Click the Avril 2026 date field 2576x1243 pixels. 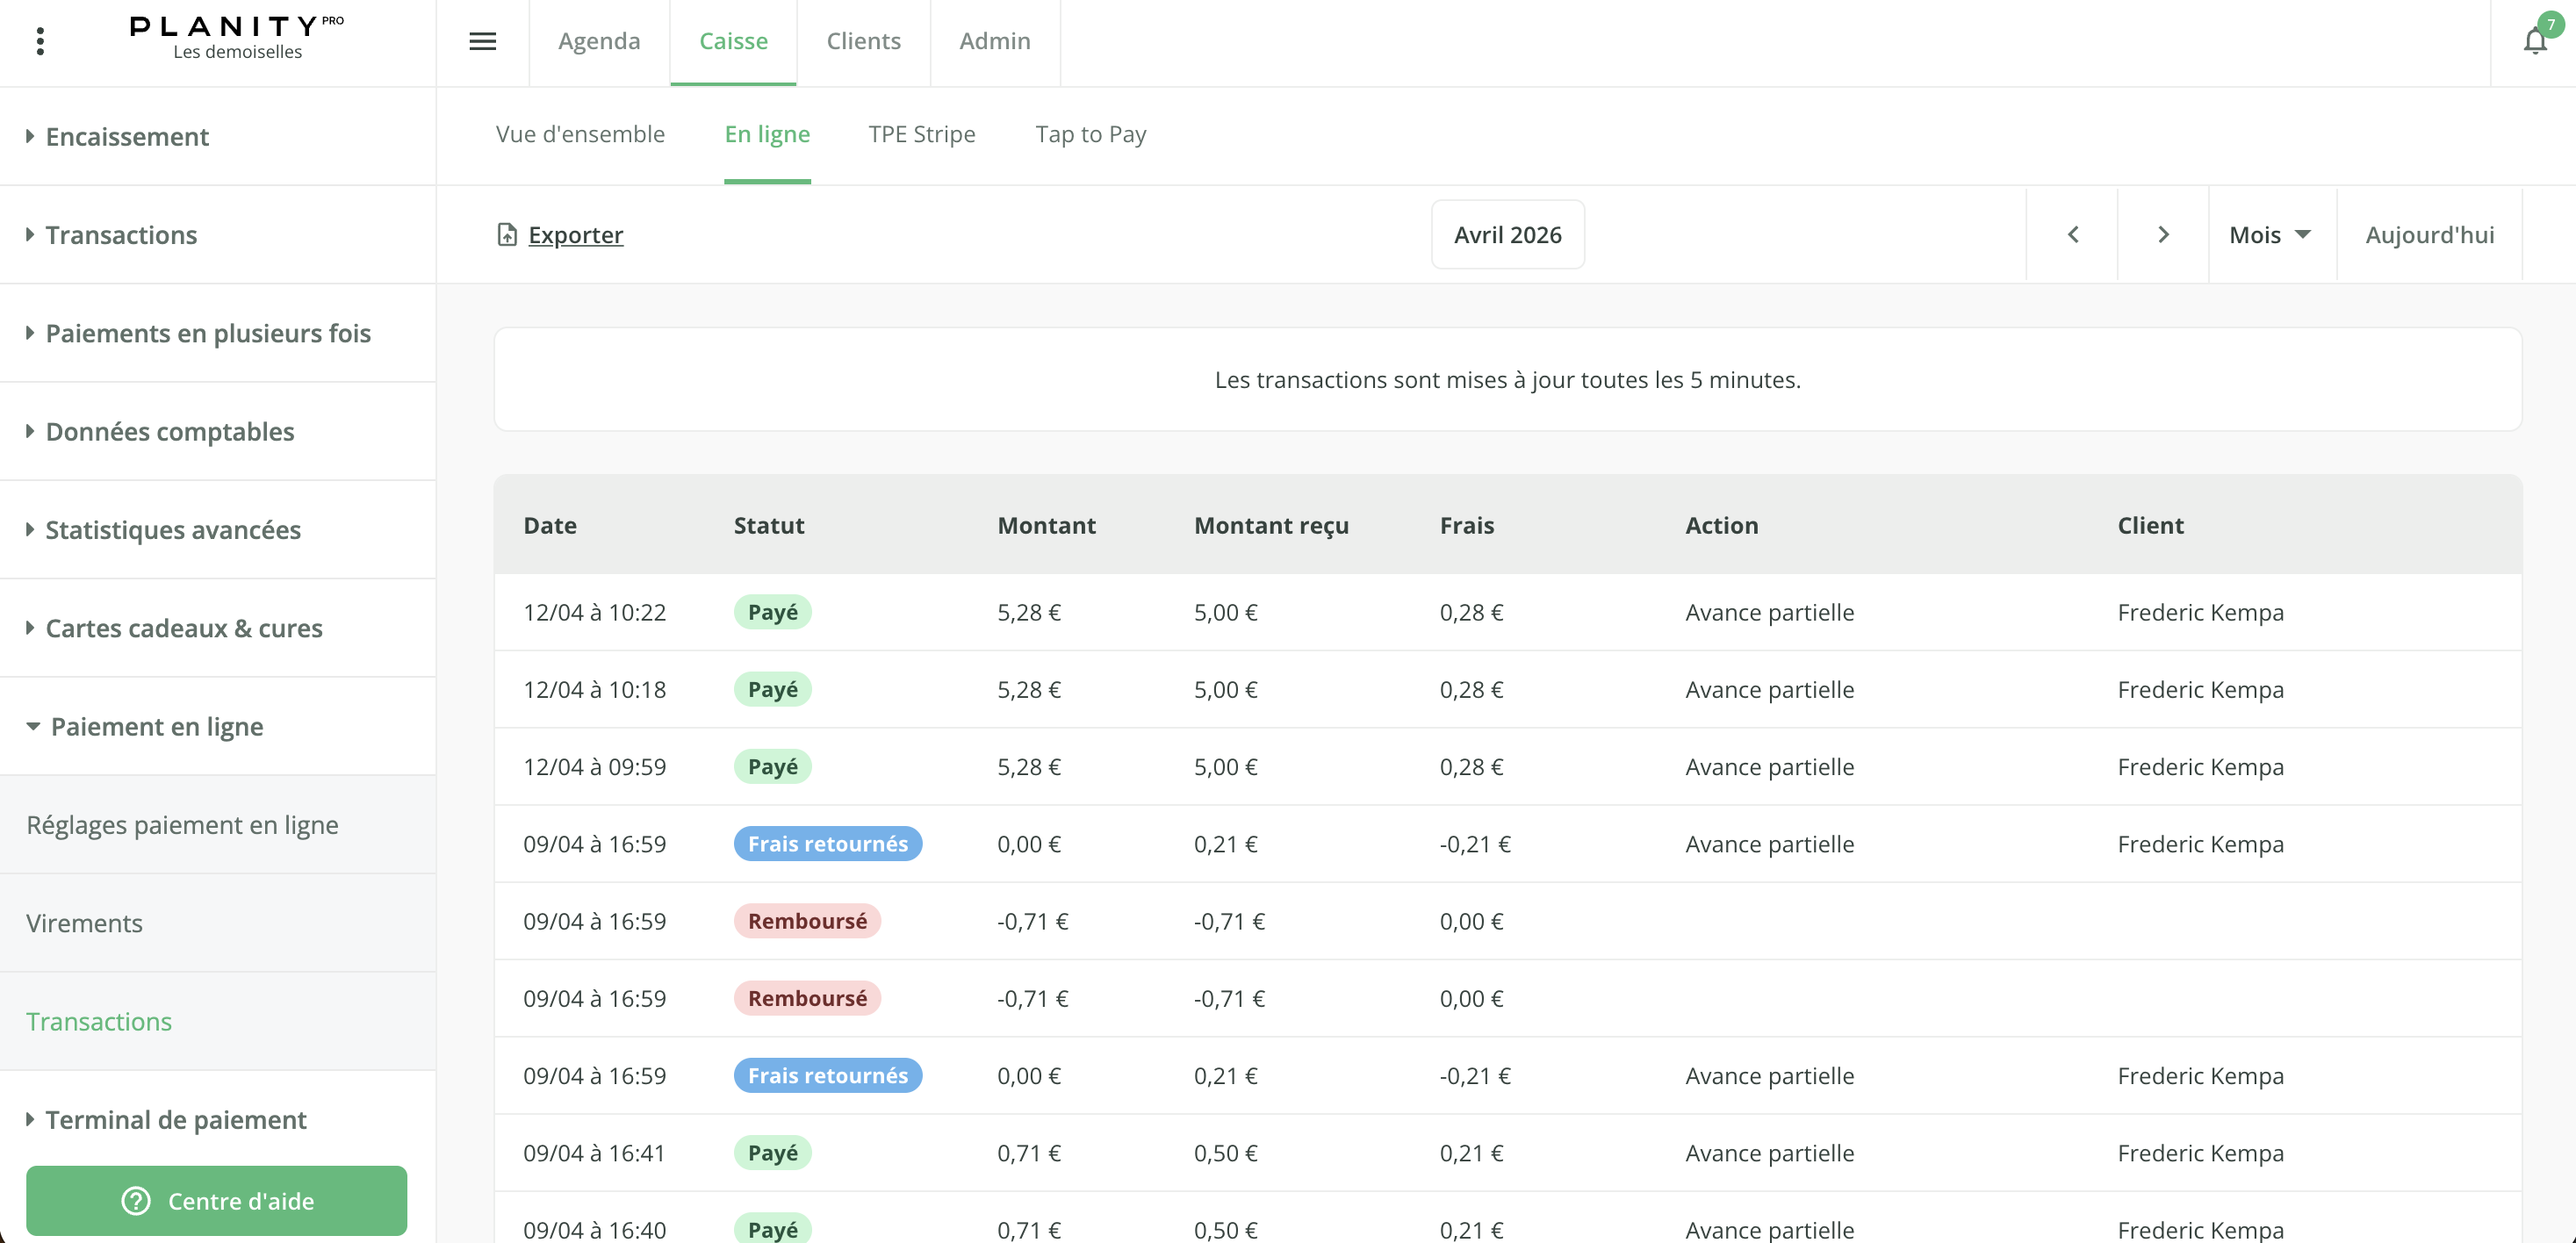point(1507,234)
